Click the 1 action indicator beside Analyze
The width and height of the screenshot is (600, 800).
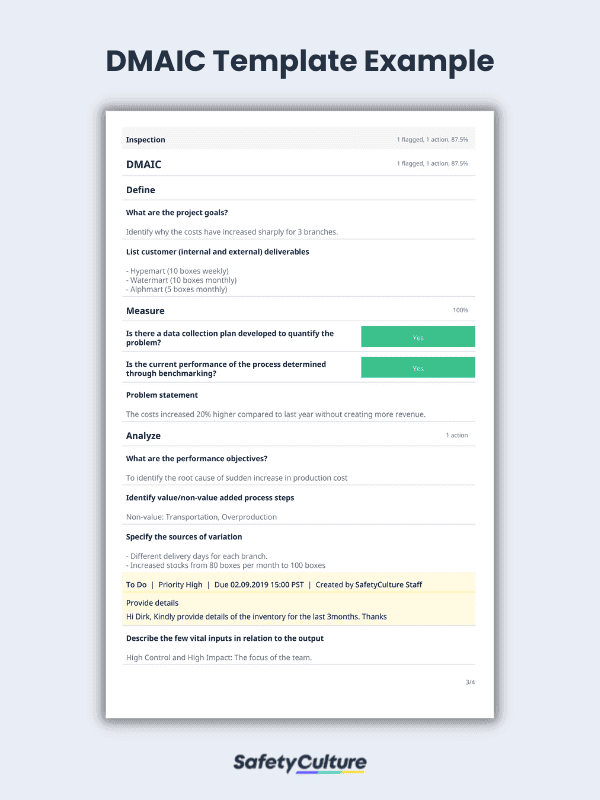457,435
